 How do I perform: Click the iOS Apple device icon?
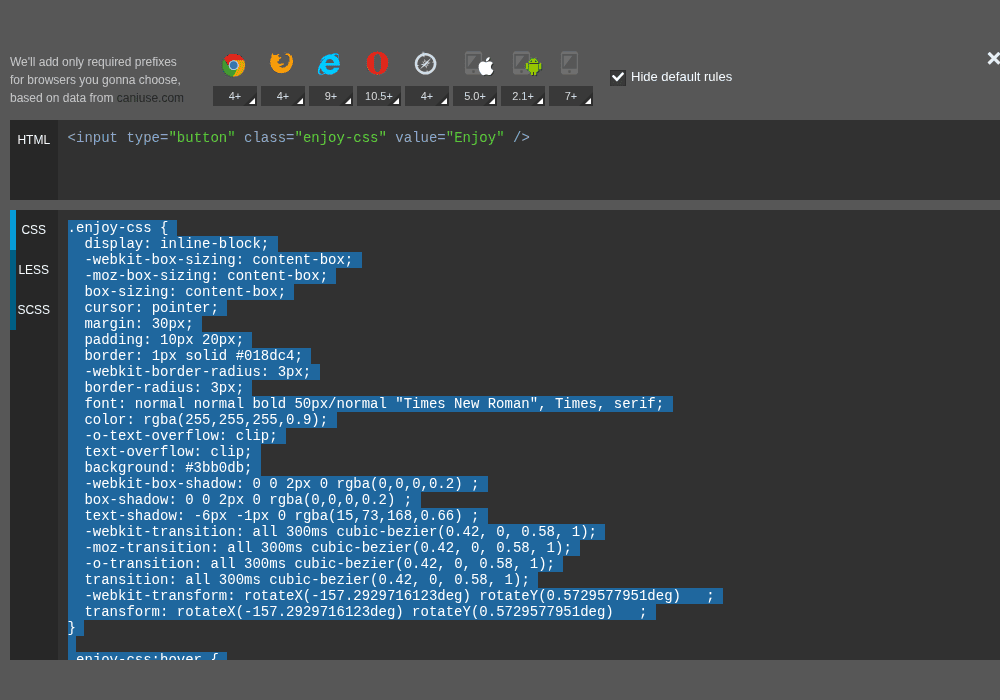pos(480,64)
